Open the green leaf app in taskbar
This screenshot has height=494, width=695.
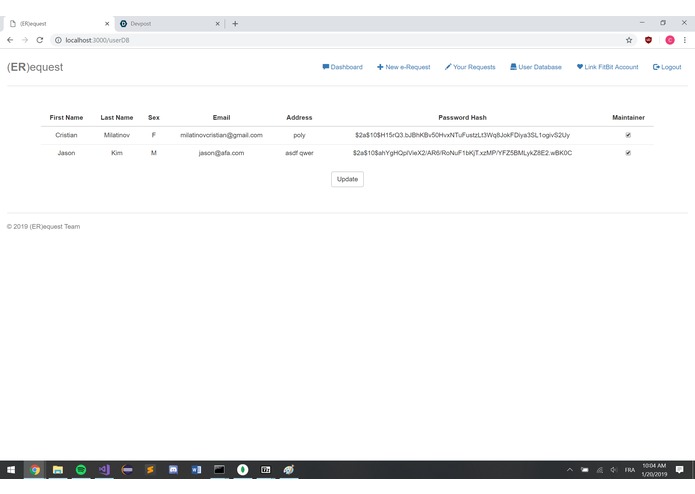point(242,470)
